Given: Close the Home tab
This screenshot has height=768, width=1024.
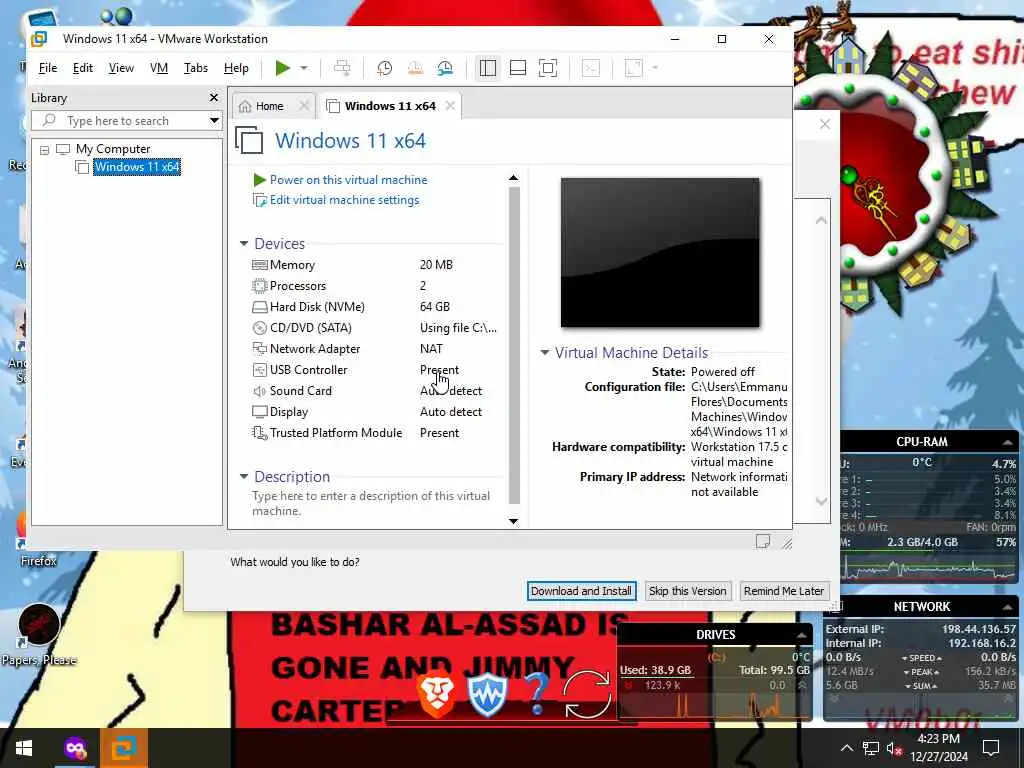Looking at the screenshot, I should 304,106.
